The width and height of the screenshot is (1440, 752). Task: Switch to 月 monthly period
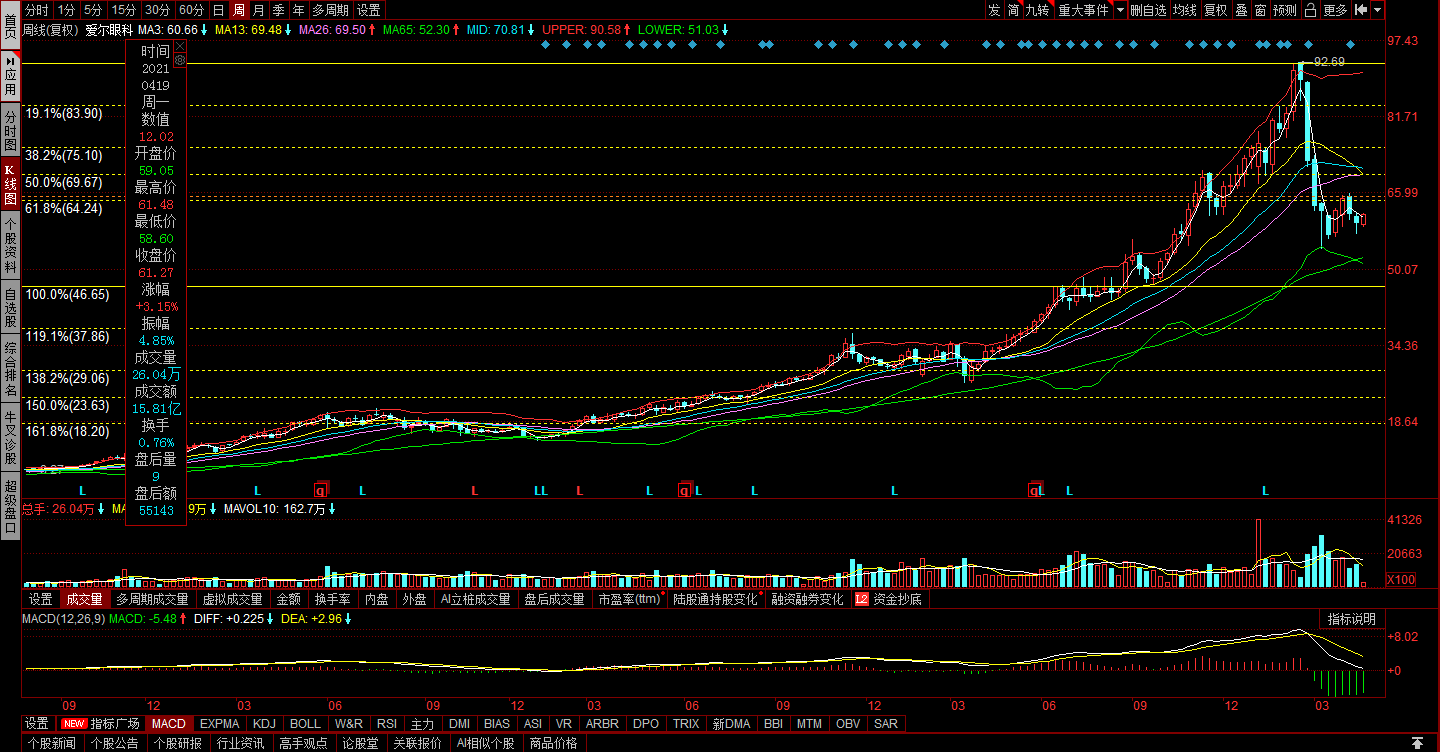259,10
